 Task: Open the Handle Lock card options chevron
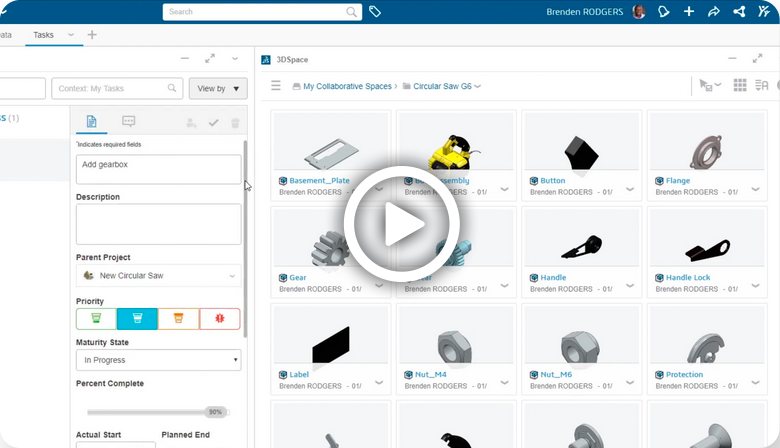pyautogui.click(x=755, y=285)
